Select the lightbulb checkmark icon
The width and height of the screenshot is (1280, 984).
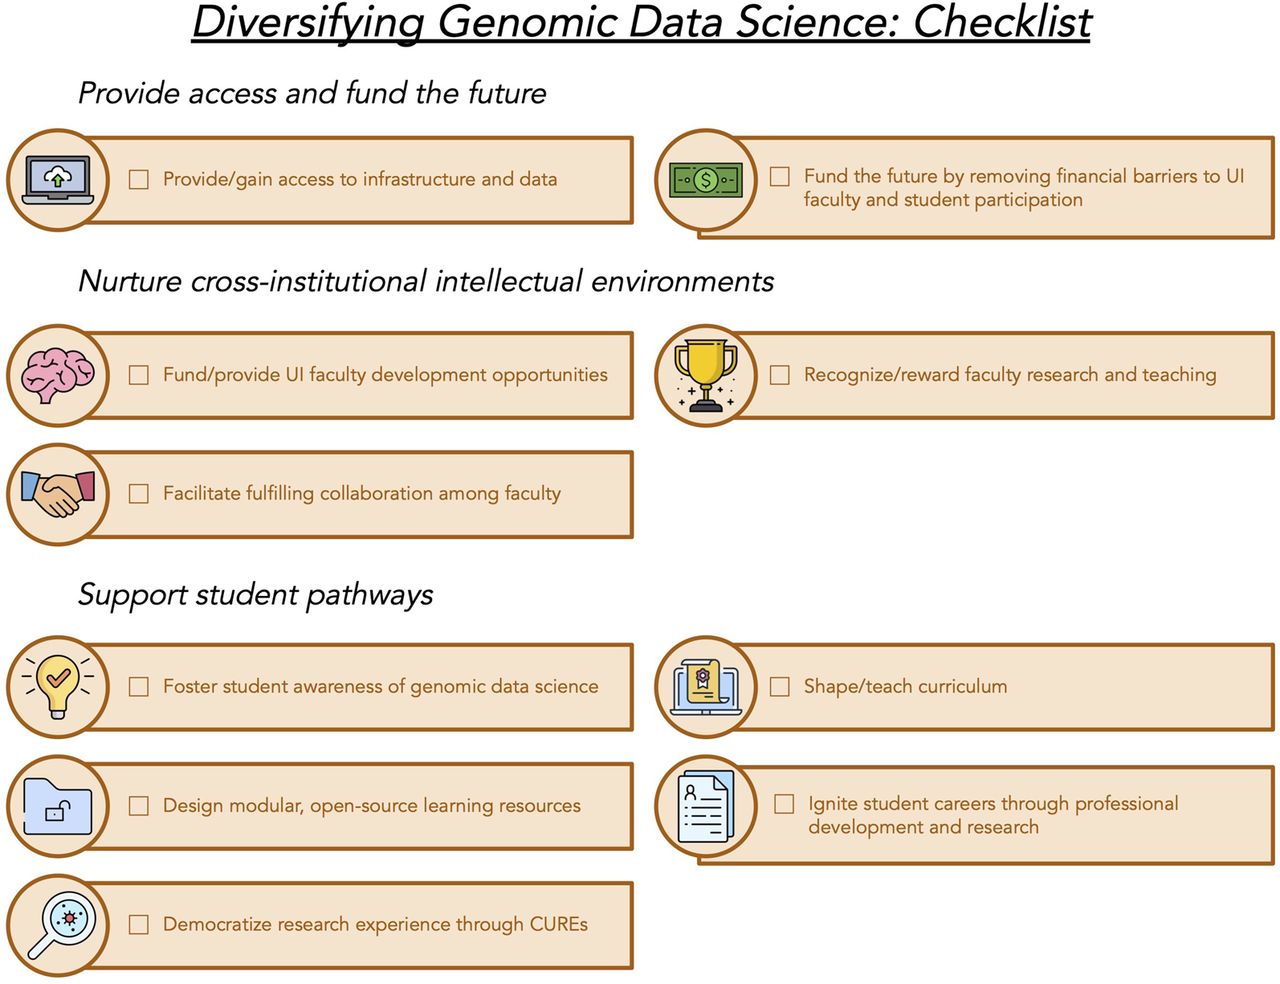(58, 686)
